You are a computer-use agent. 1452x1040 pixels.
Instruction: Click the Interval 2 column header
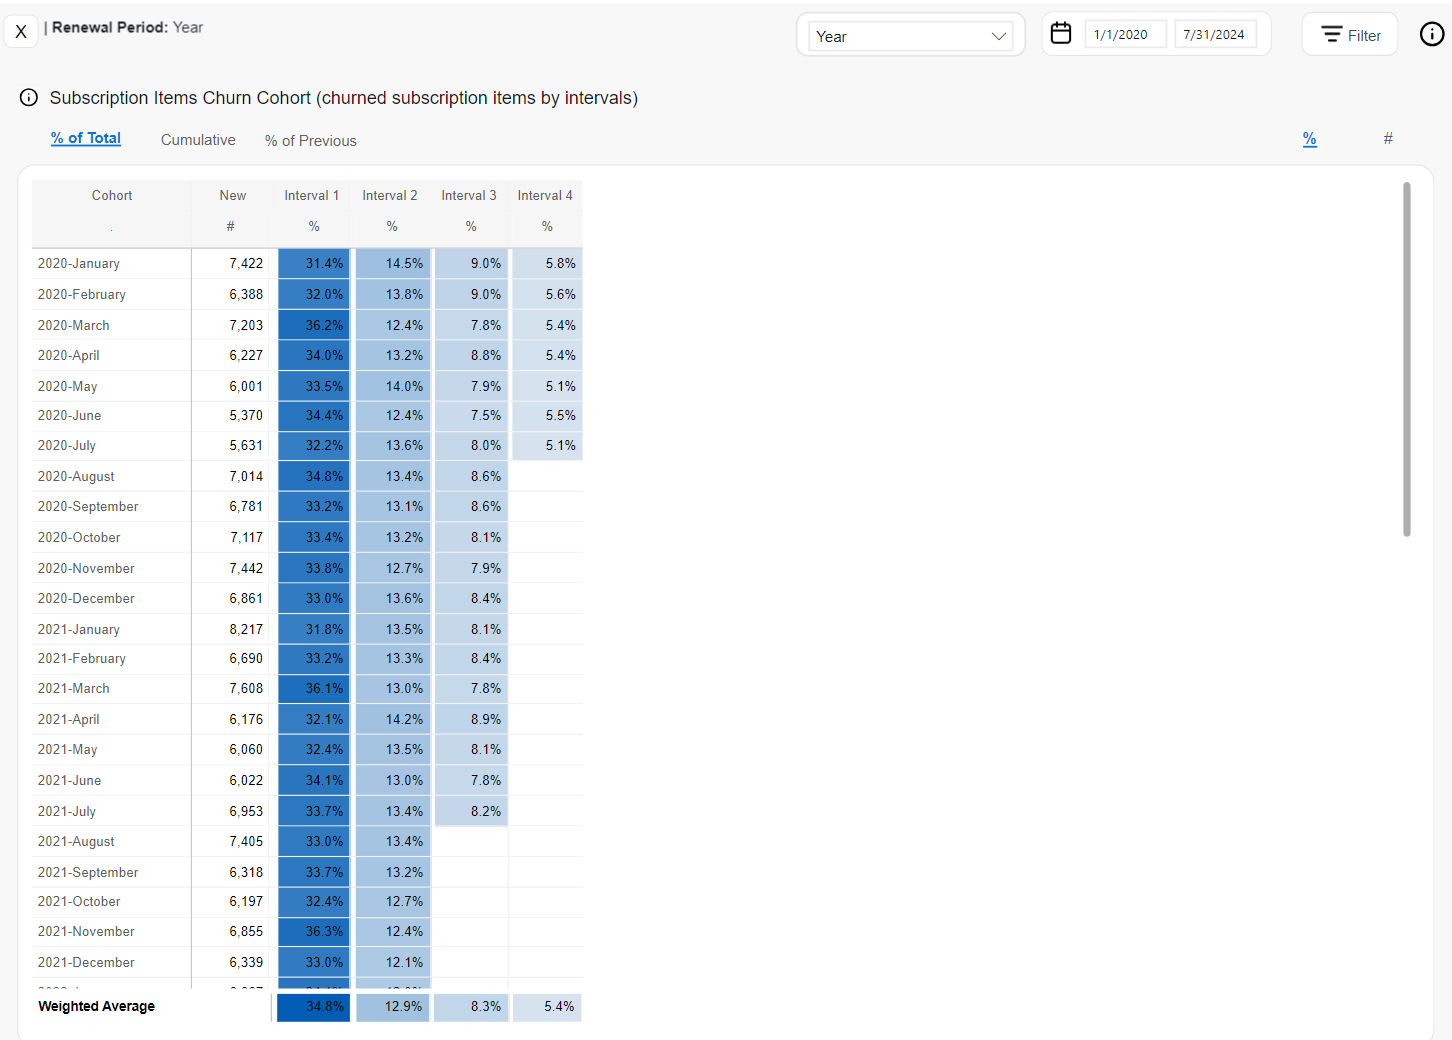point(390,196)
